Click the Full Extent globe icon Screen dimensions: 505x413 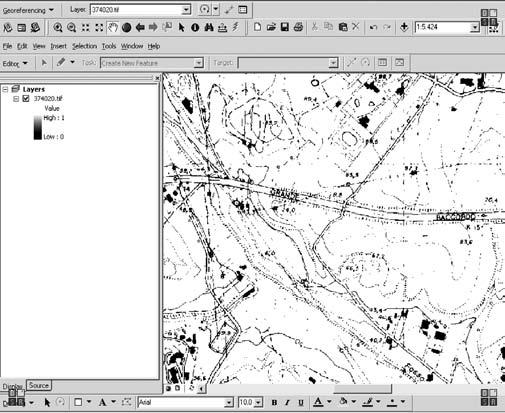click(x=126, y=27)
